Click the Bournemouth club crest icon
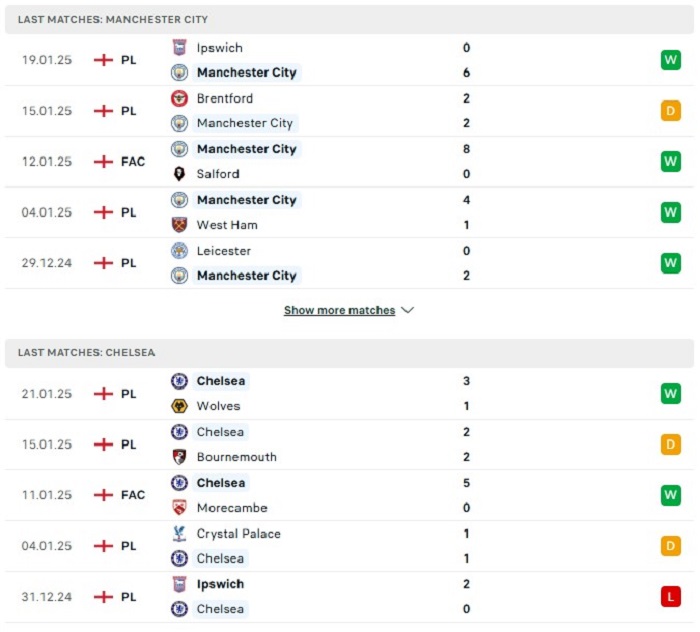This screenshot has height=632, width=700. click(x=179, y=457)
